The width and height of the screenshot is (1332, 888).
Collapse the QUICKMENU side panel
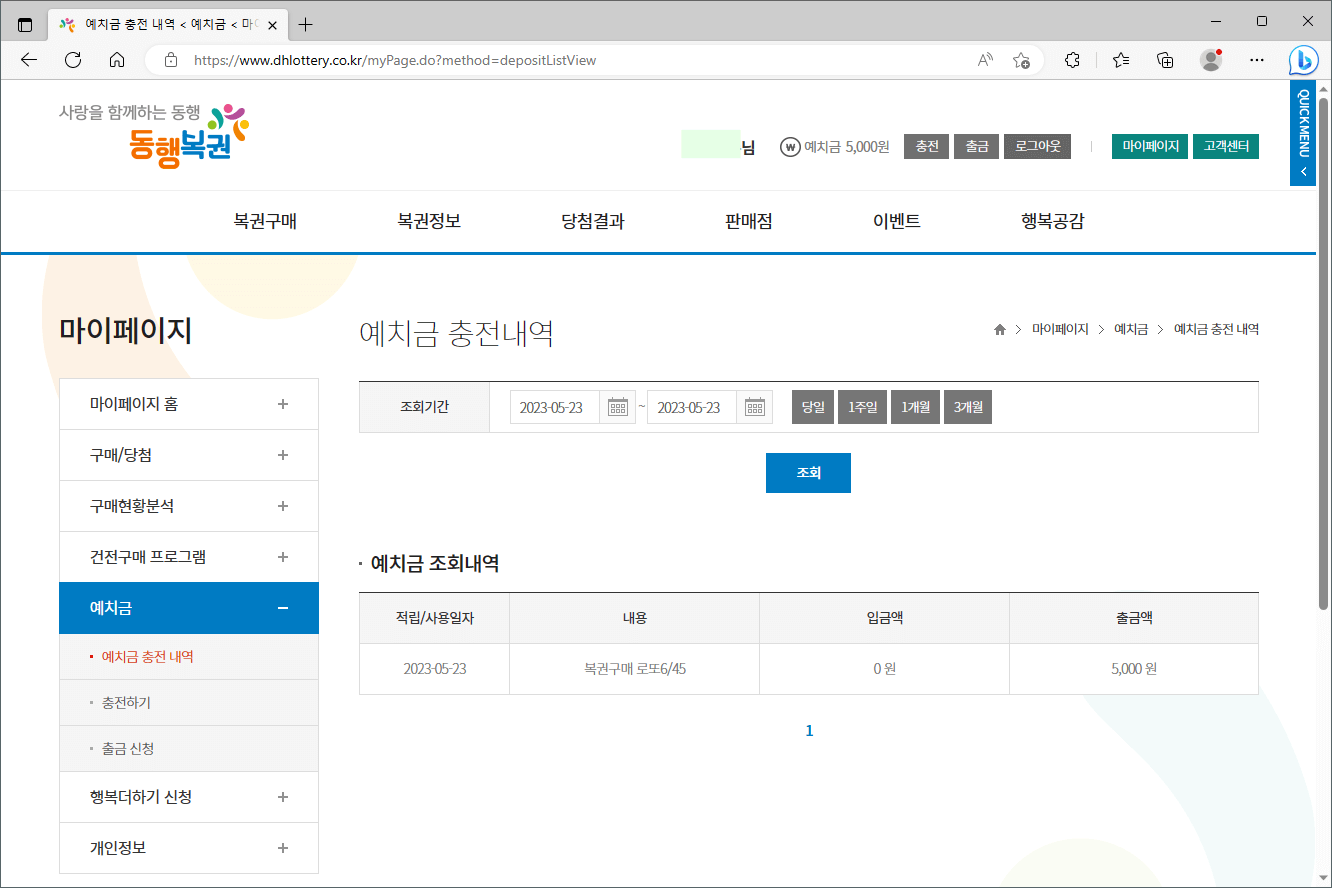(1302, 171)
